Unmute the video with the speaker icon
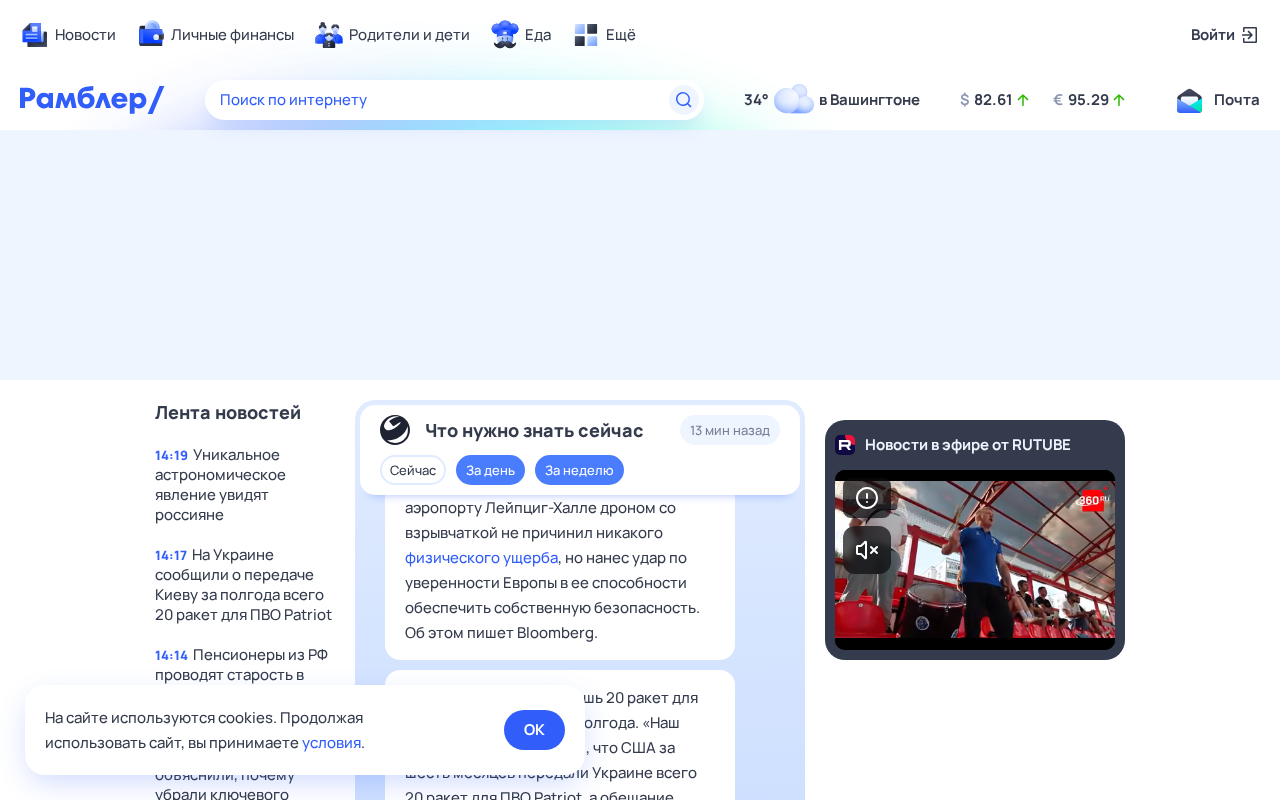The width and height of the screenshot is (1280, 800). [867, 550]
